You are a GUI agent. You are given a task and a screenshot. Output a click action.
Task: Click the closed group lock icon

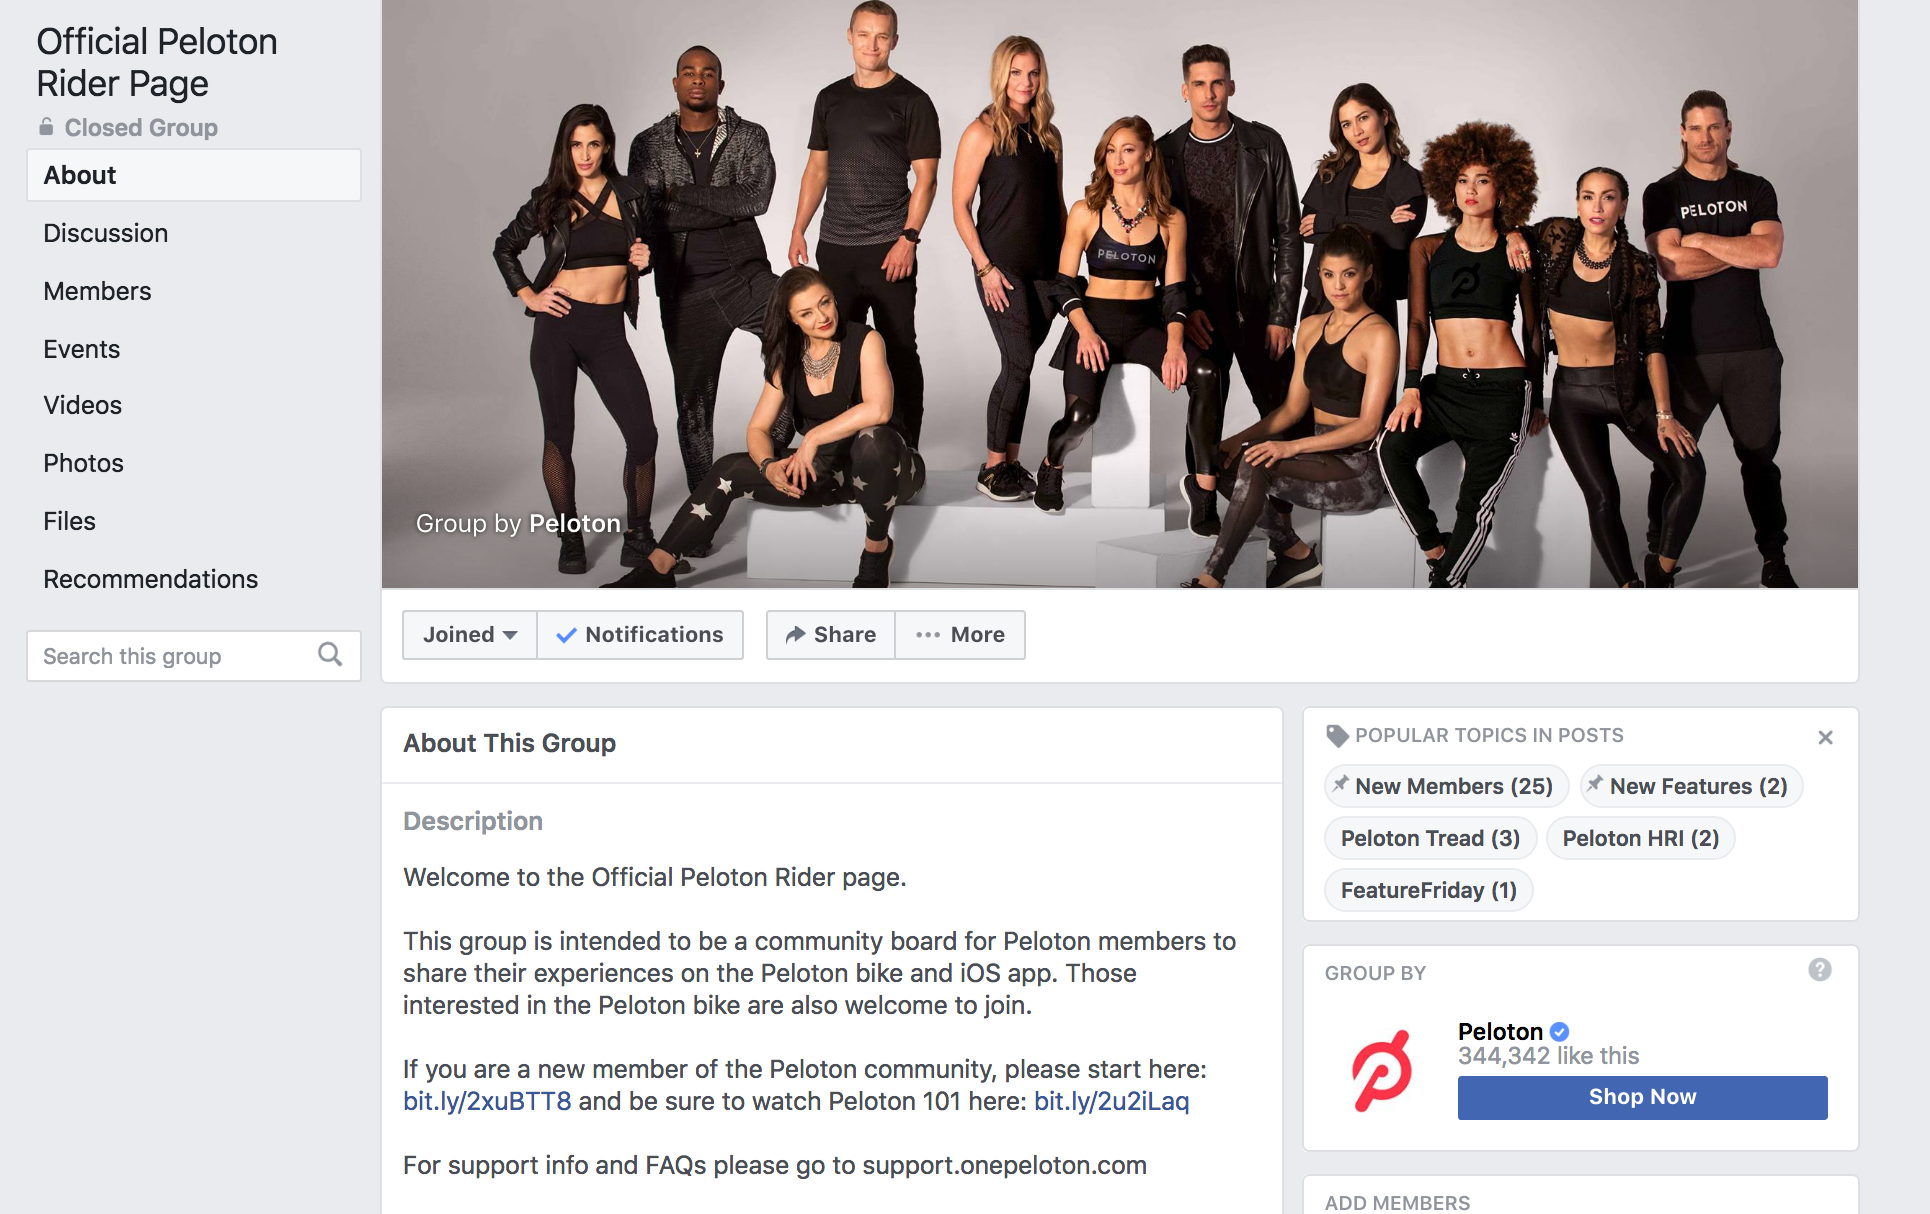(46, 126)
